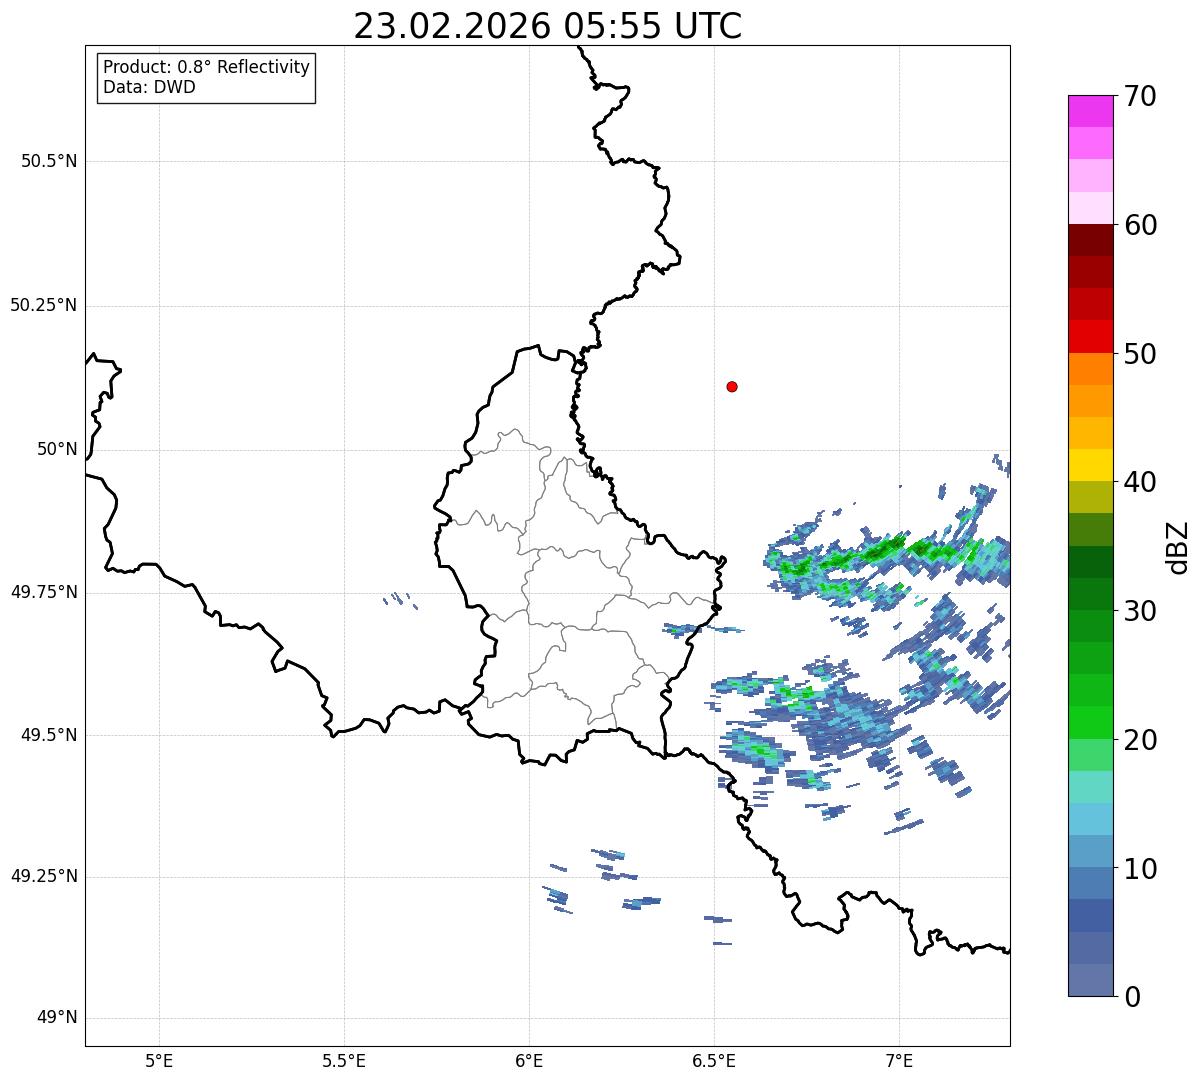Click the latitude label 49.5°N
Image resolution: width=1202 pixels, height=1081 pixels.
[49, 735]
